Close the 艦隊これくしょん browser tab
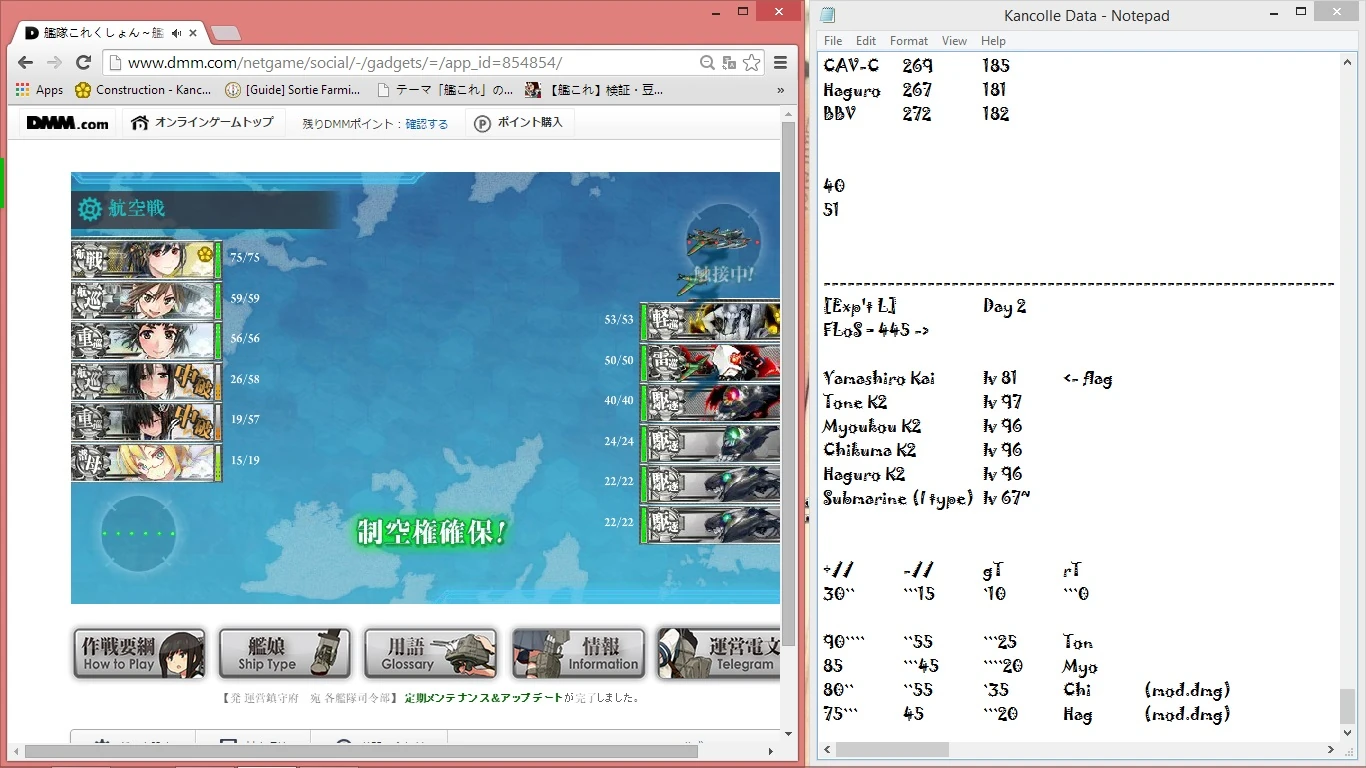Screen dimensions: 1366x768 [194, 33]
